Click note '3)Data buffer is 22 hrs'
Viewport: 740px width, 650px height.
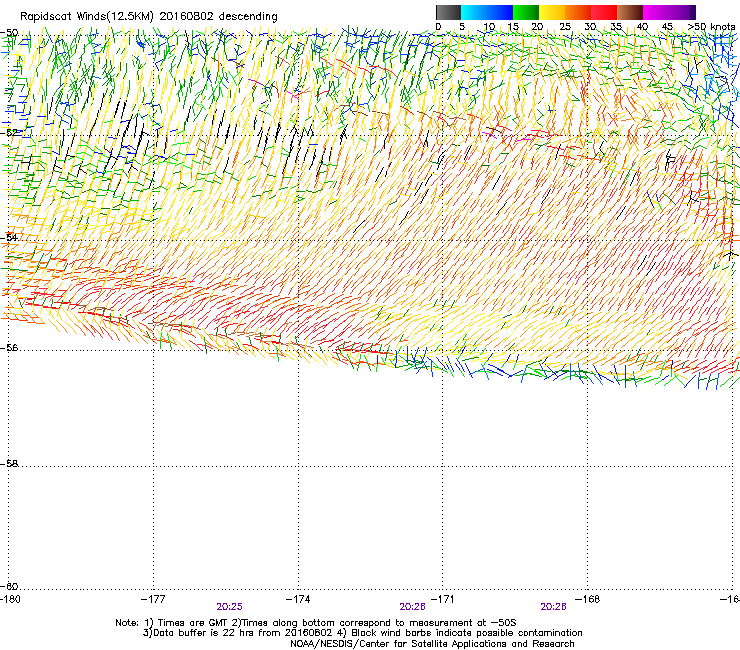(x=198, y=633)
